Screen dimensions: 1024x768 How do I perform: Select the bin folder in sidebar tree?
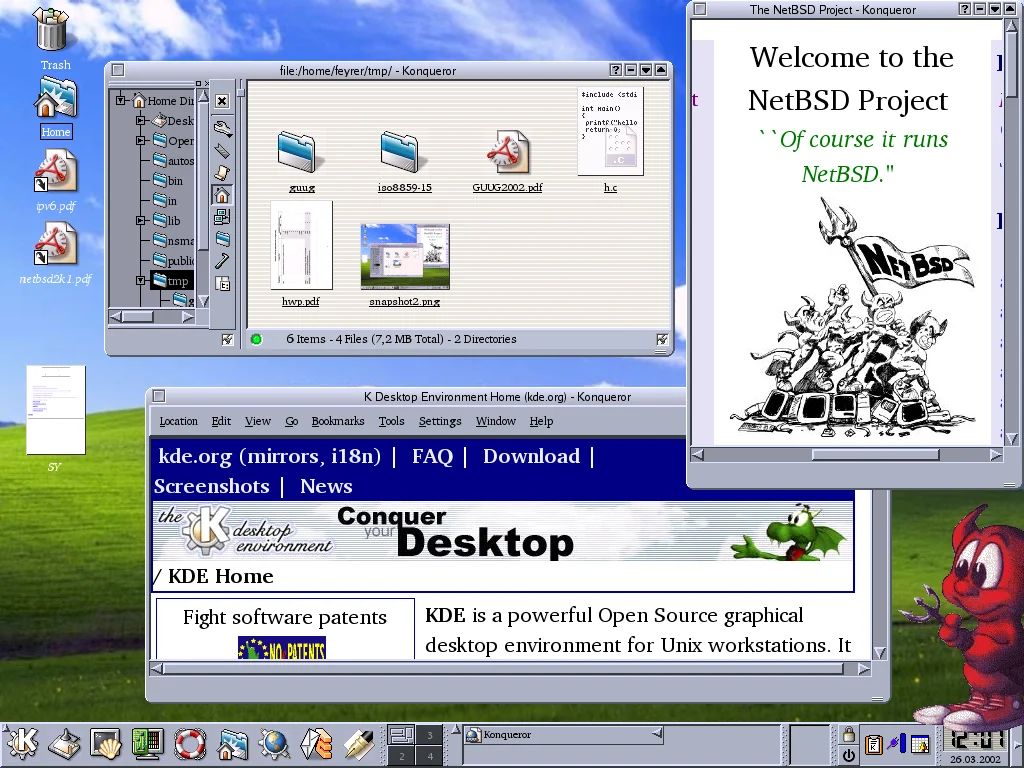click(x=168, y=181)
